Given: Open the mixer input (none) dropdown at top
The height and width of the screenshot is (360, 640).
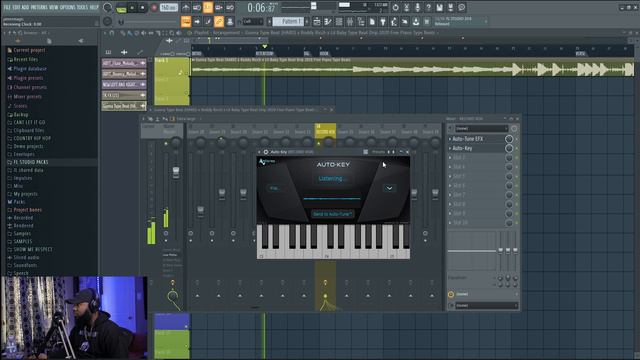Looking at the screenshot, I should [482, 129].
